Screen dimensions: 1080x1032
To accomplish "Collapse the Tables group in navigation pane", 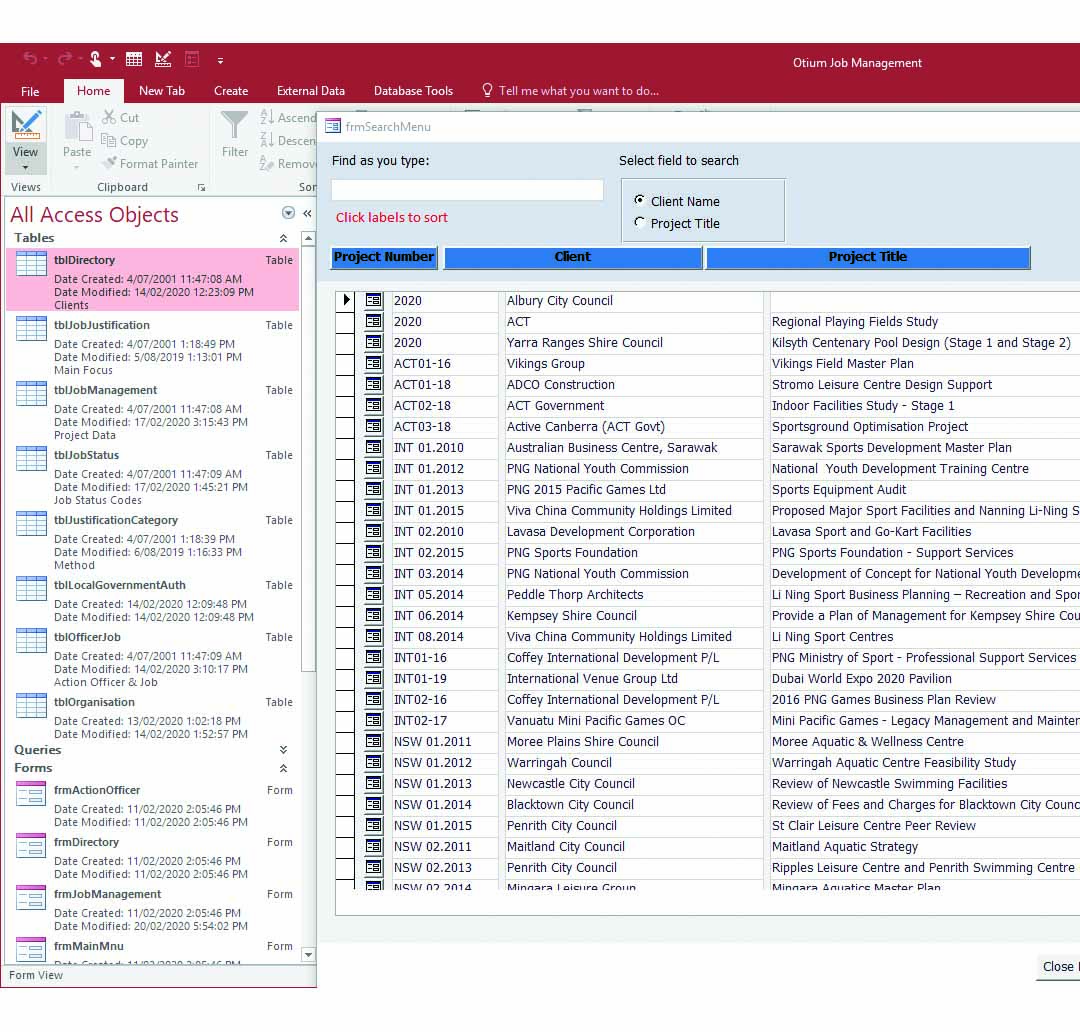I will (283, 238).
